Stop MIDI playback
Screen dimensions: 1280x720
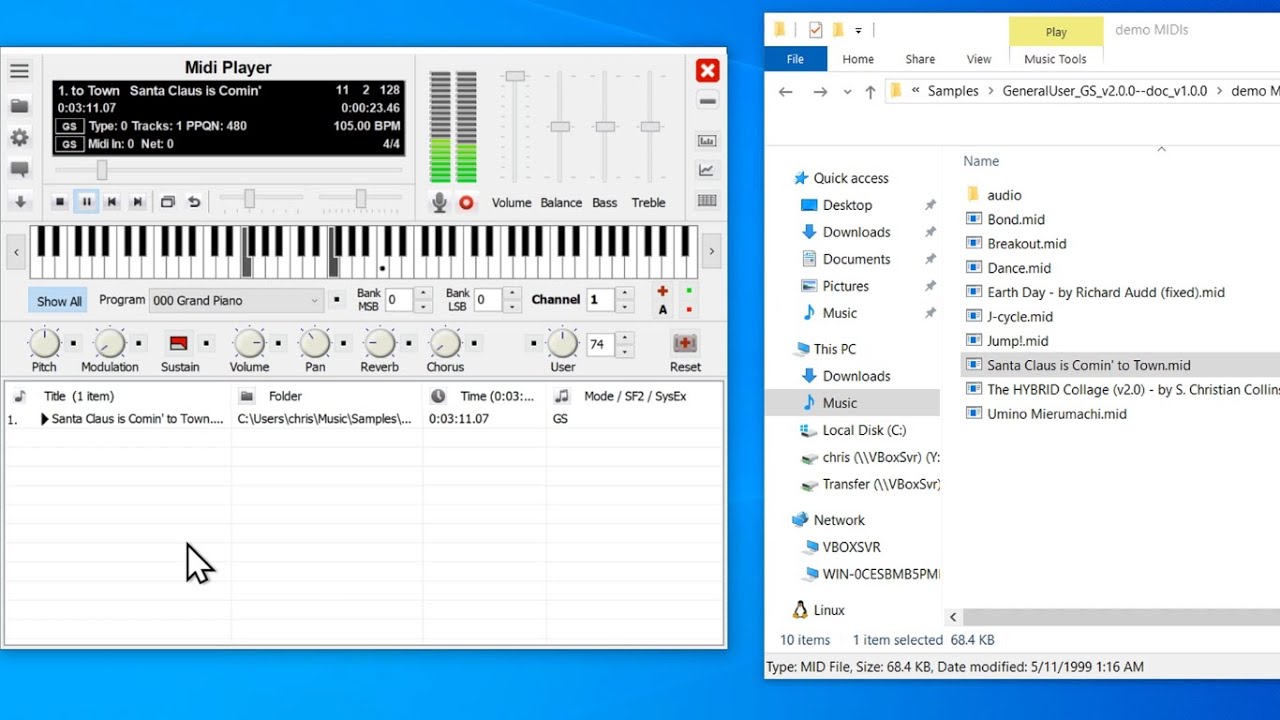pos(60,202)
